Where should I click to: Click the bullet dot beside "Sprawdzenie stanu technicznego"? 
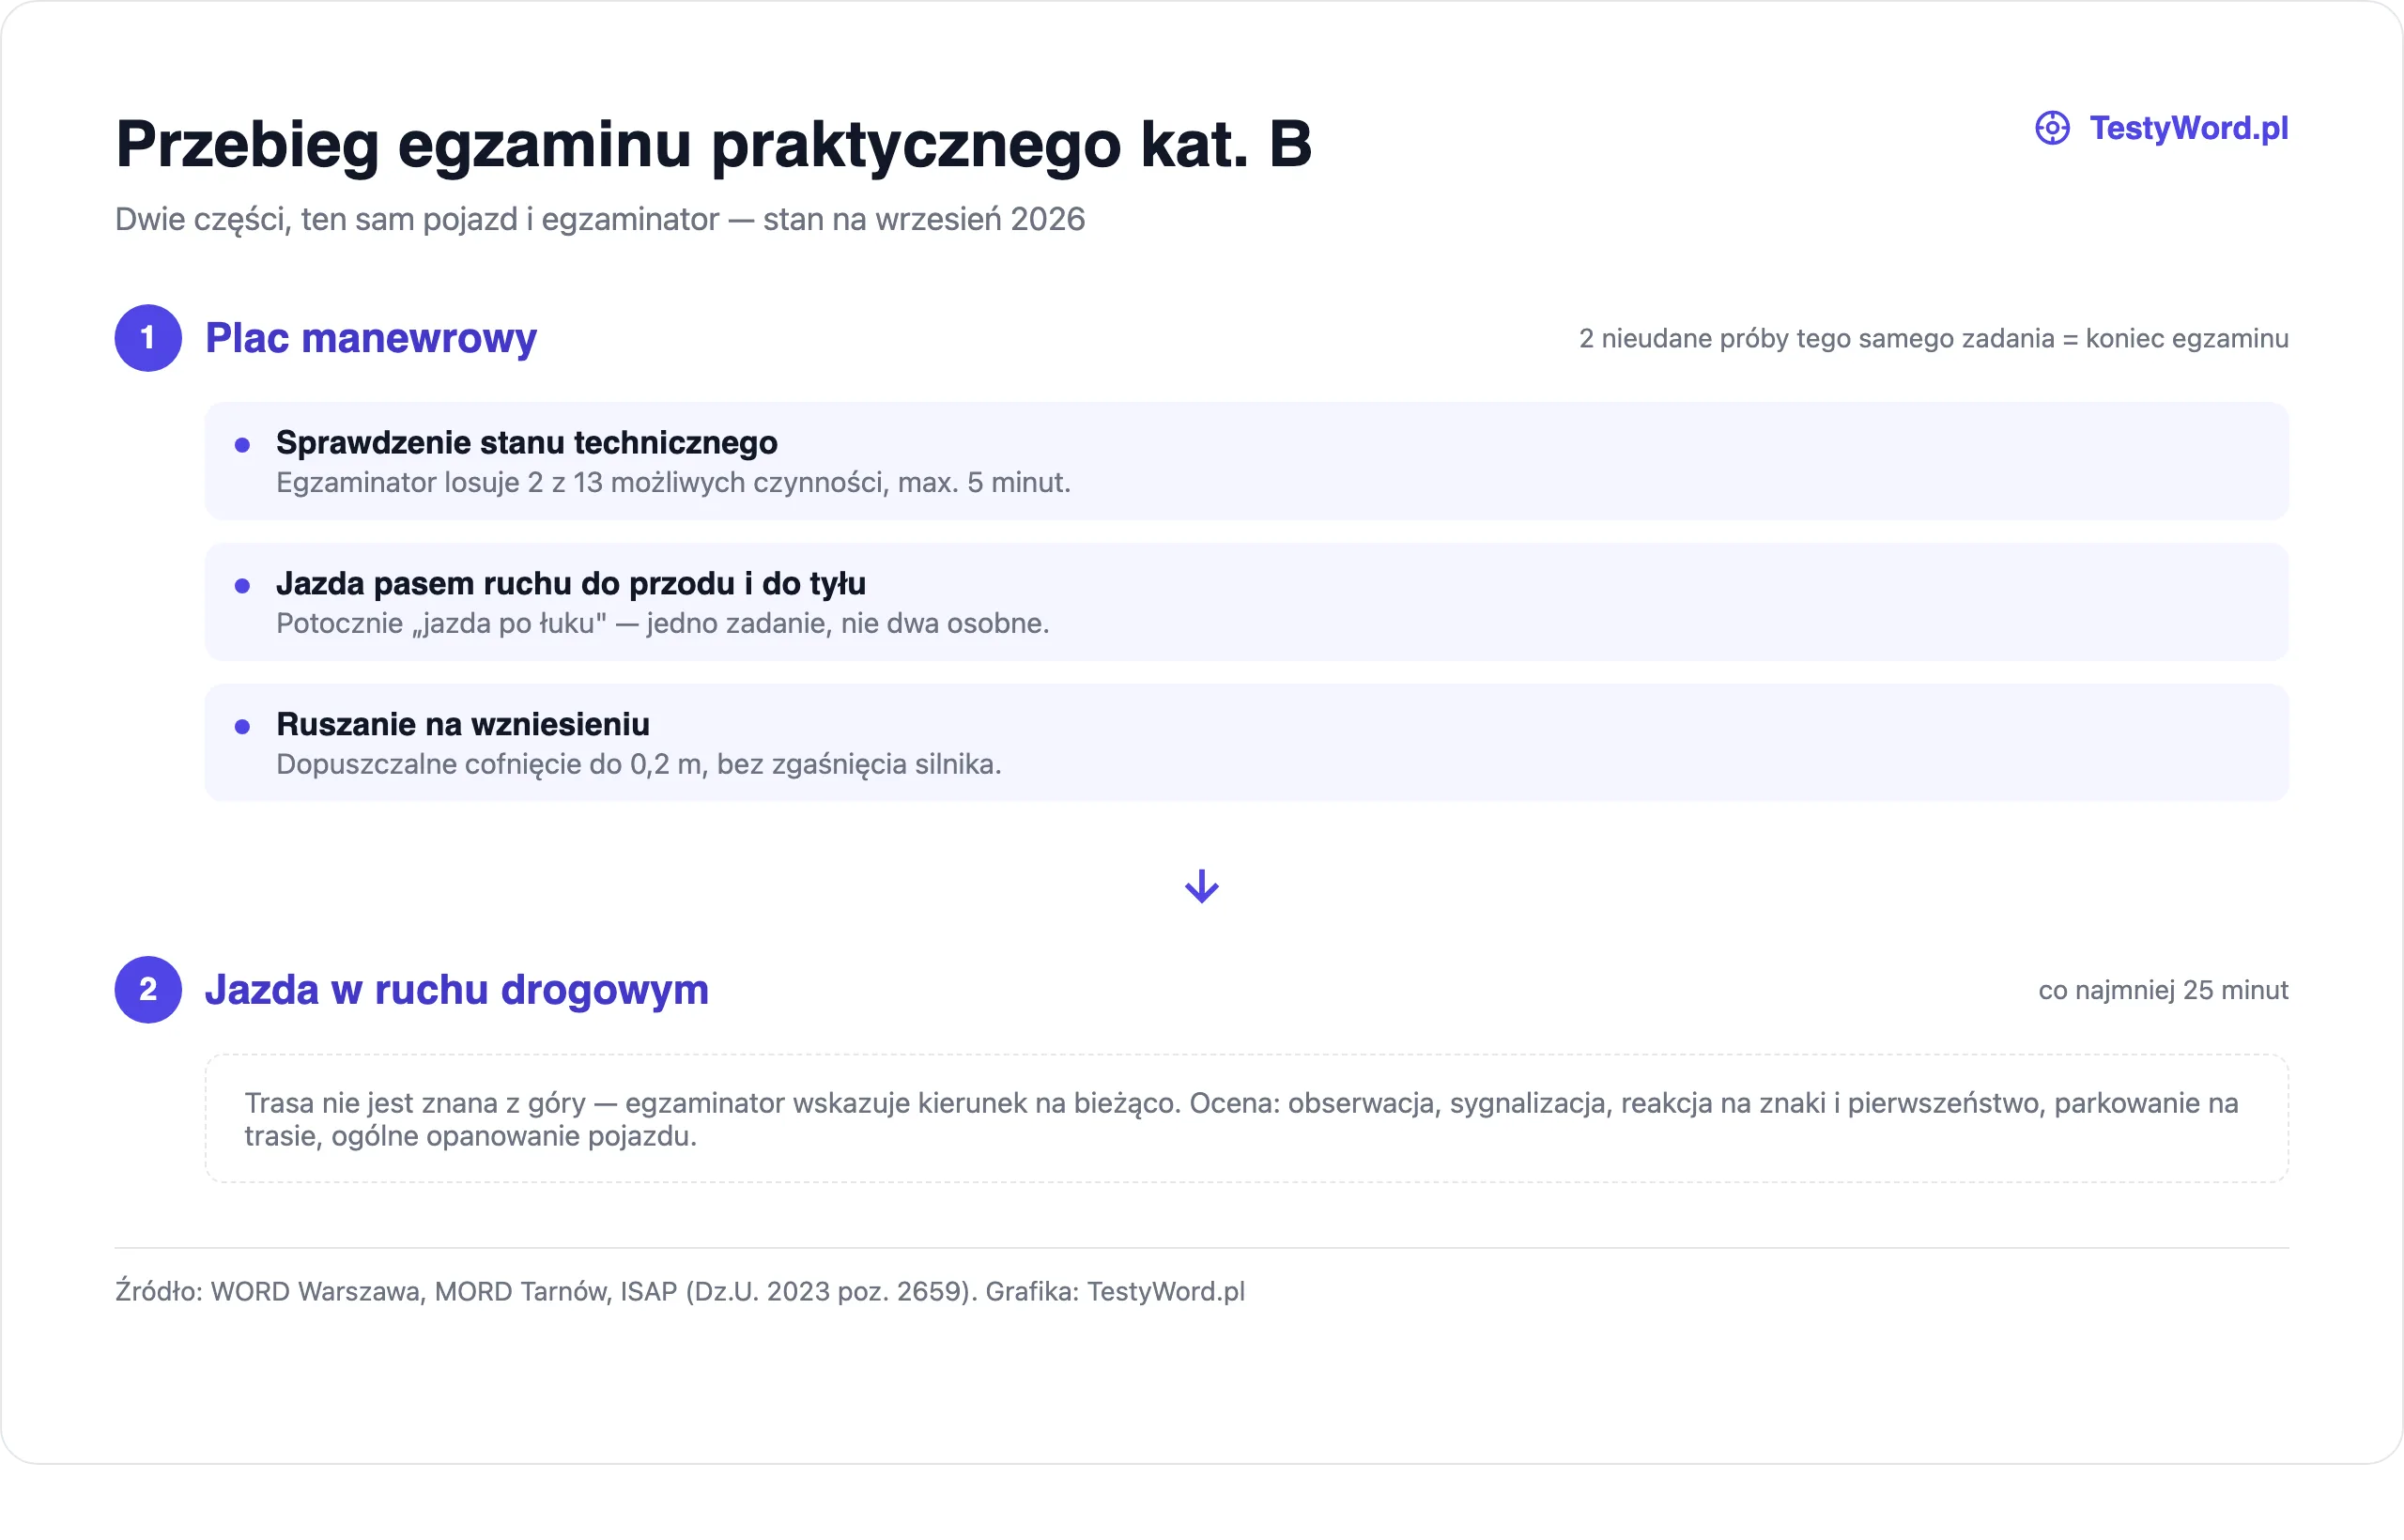[242, 445]
